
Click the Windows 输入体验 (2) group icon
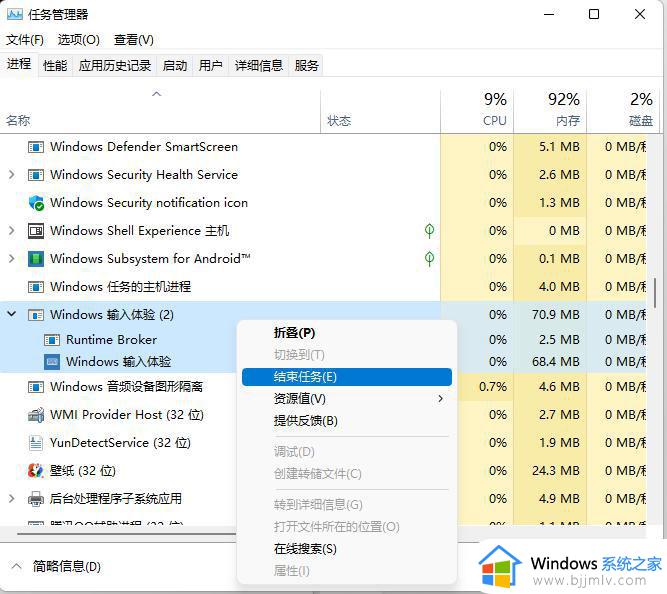click(36, 315)
